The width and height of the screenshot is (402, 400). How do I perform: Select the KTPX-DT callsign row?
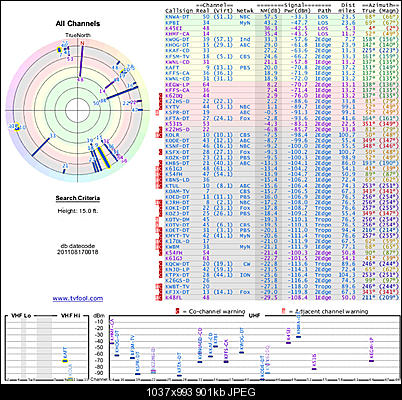(282, 275)
